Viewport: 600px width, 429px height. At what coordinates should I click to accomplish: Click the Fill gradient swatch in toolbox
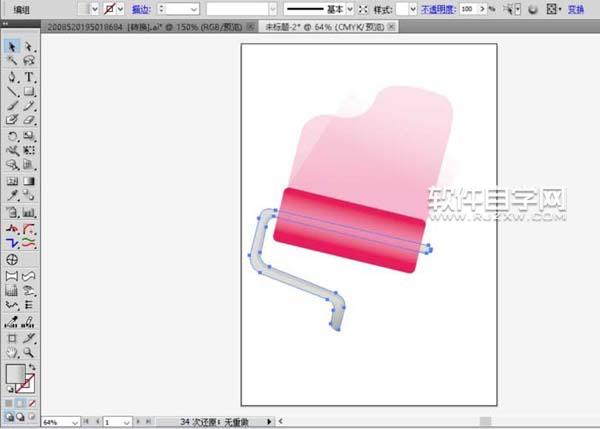pyautogui.click(x=15, y=374)
